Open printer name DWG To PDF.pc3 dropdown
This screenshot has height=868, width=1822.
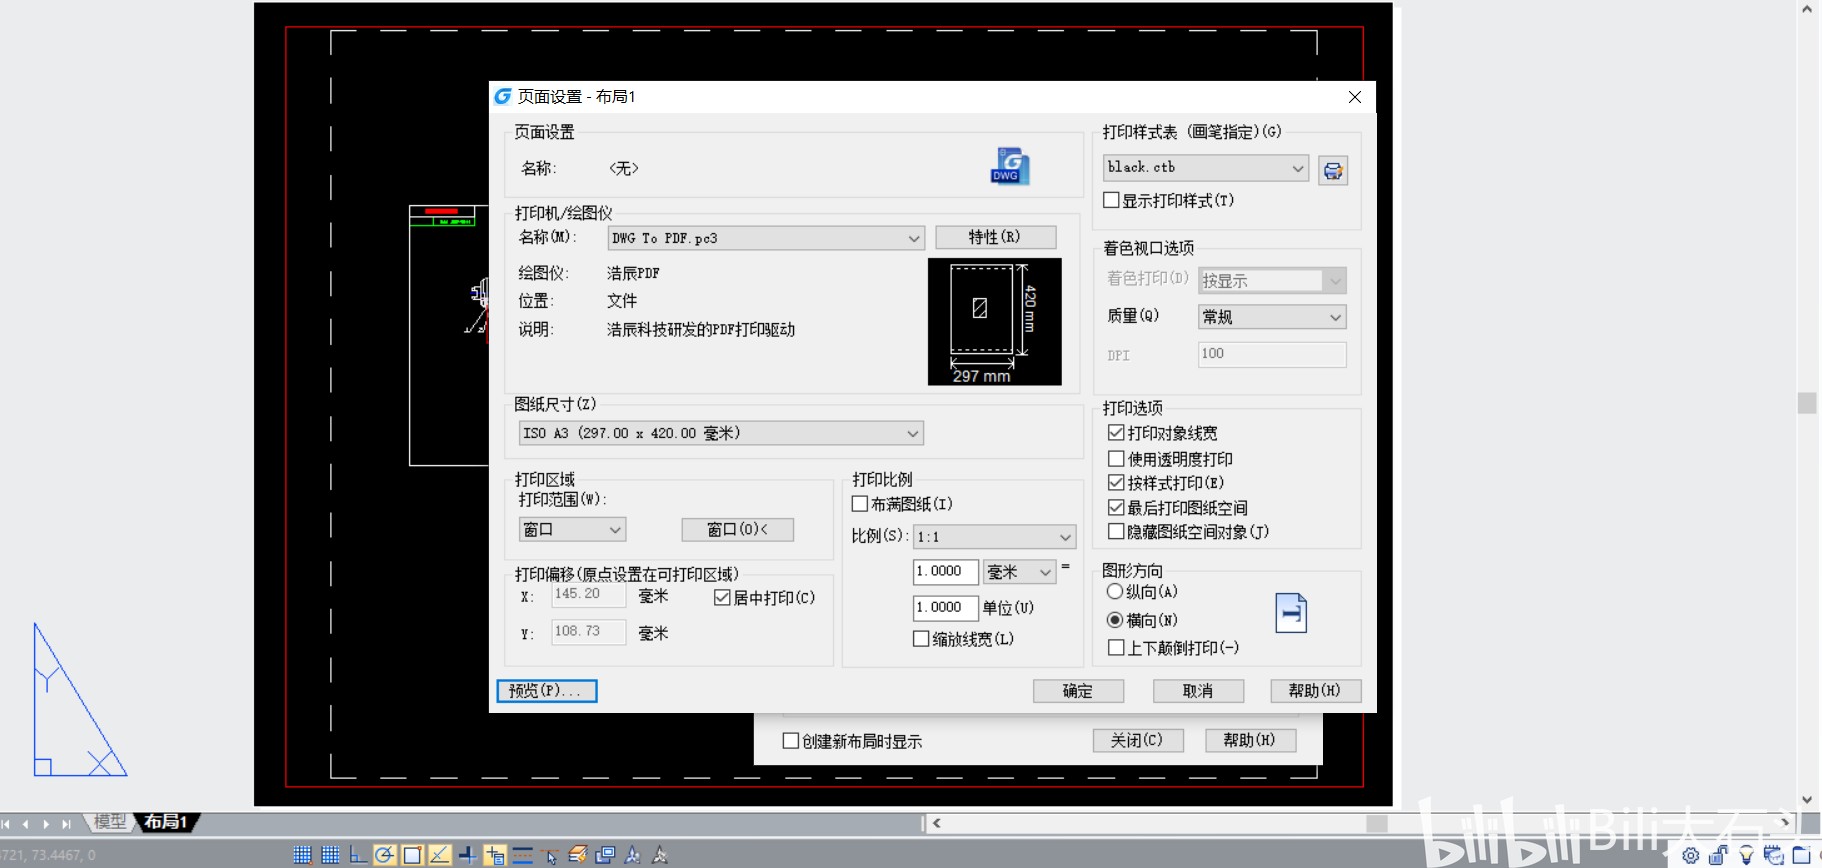click(x=765, y=238)
